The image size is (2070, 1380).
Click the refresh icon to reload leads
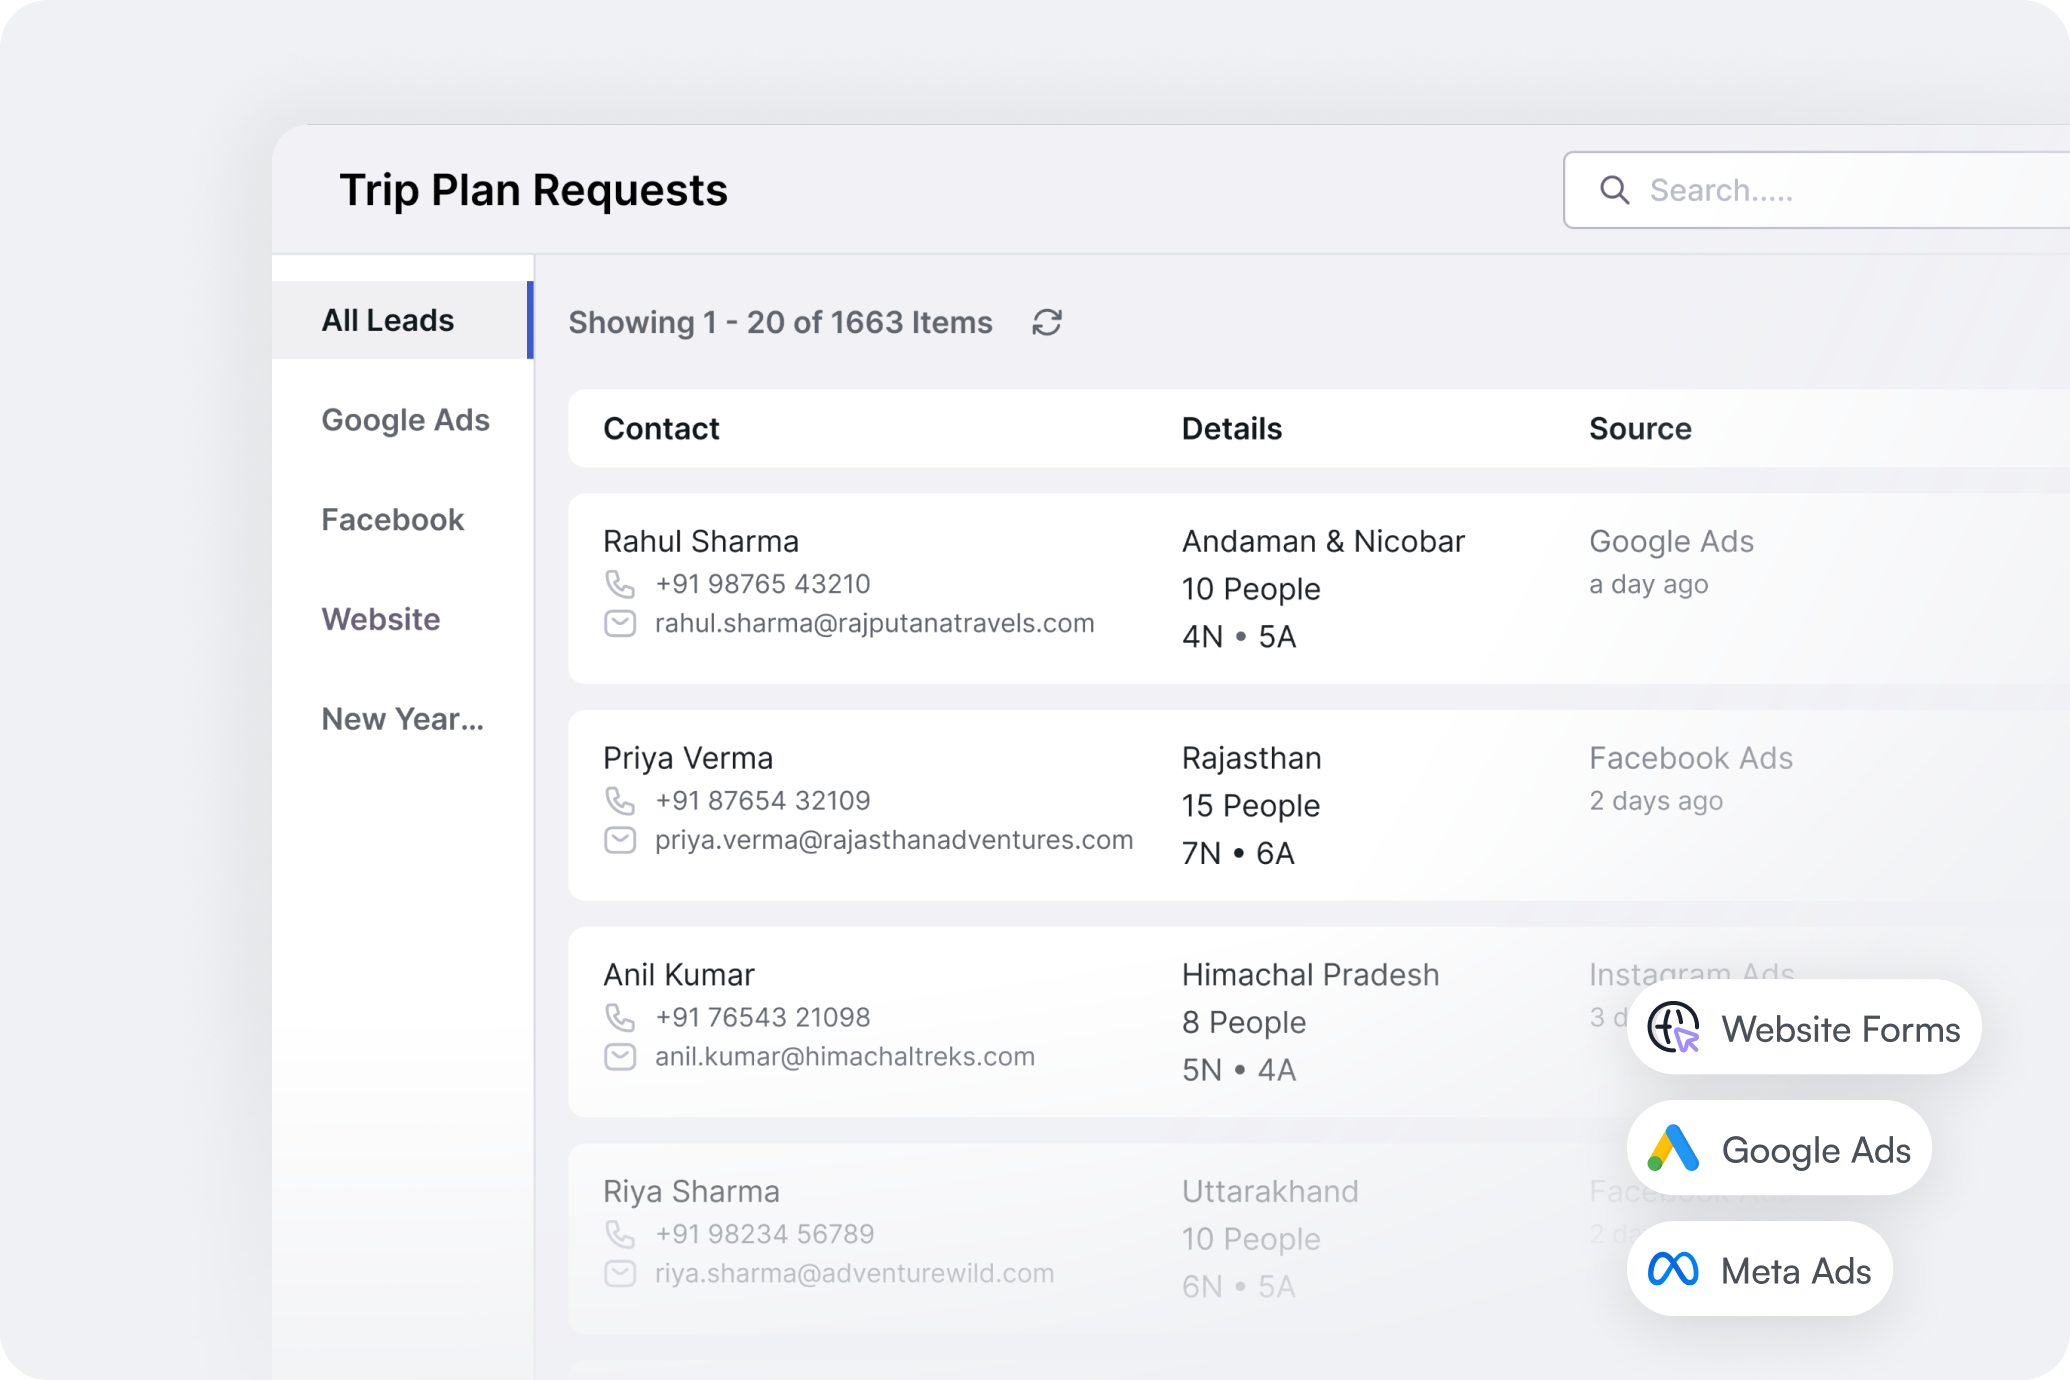pyautogui.click(x=1046, y=322)
